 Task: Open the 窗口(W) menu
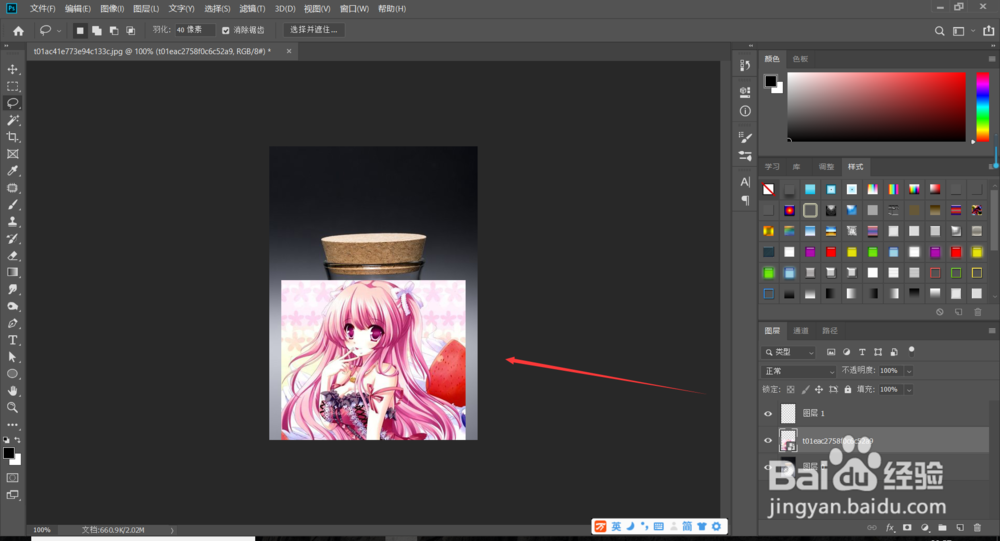point(354,9)
